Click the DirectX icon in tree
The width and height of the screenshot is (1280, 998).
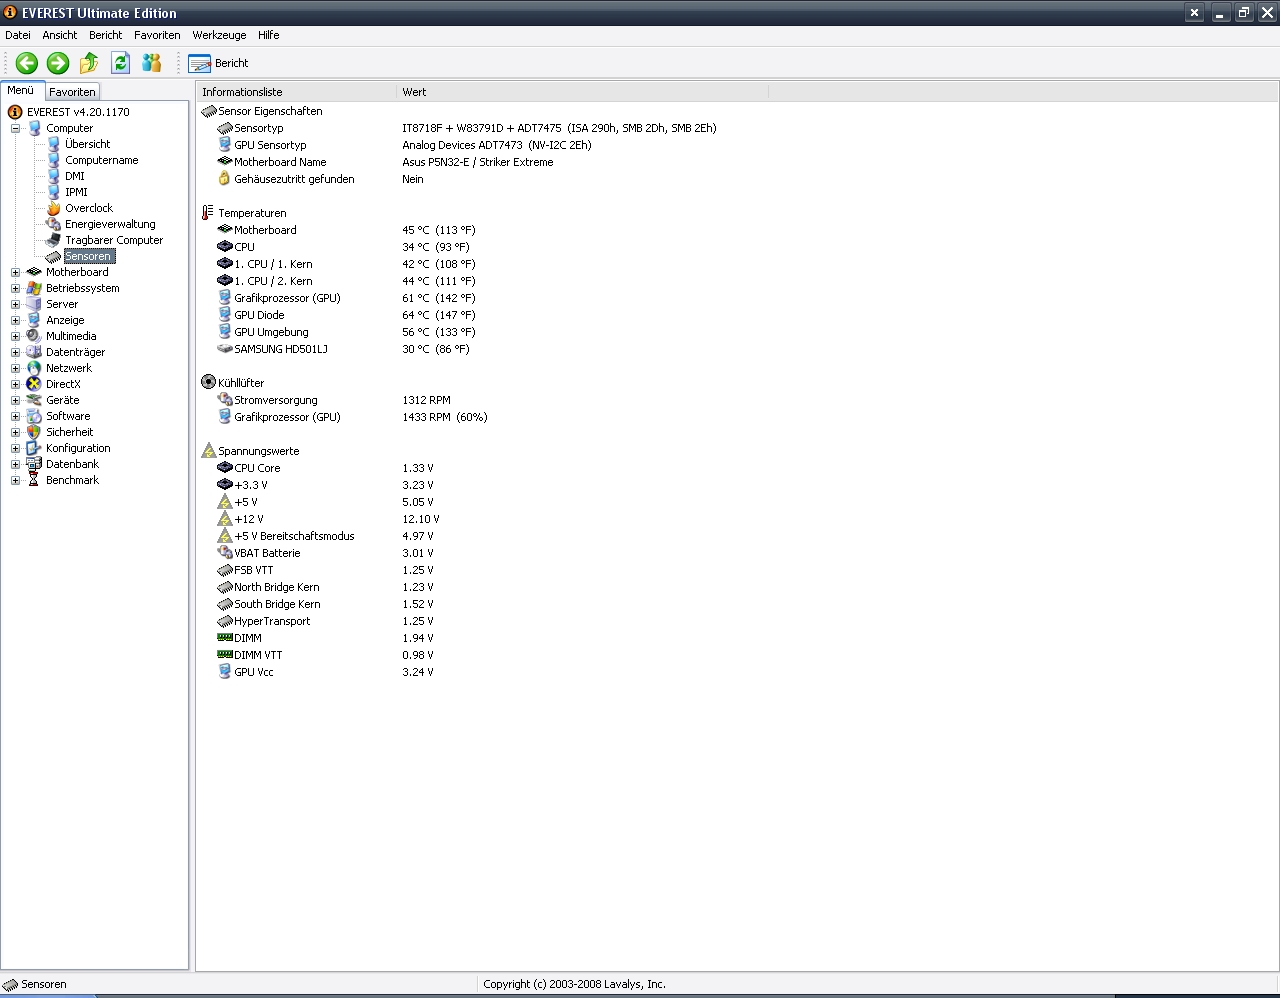tap(34, 384)
